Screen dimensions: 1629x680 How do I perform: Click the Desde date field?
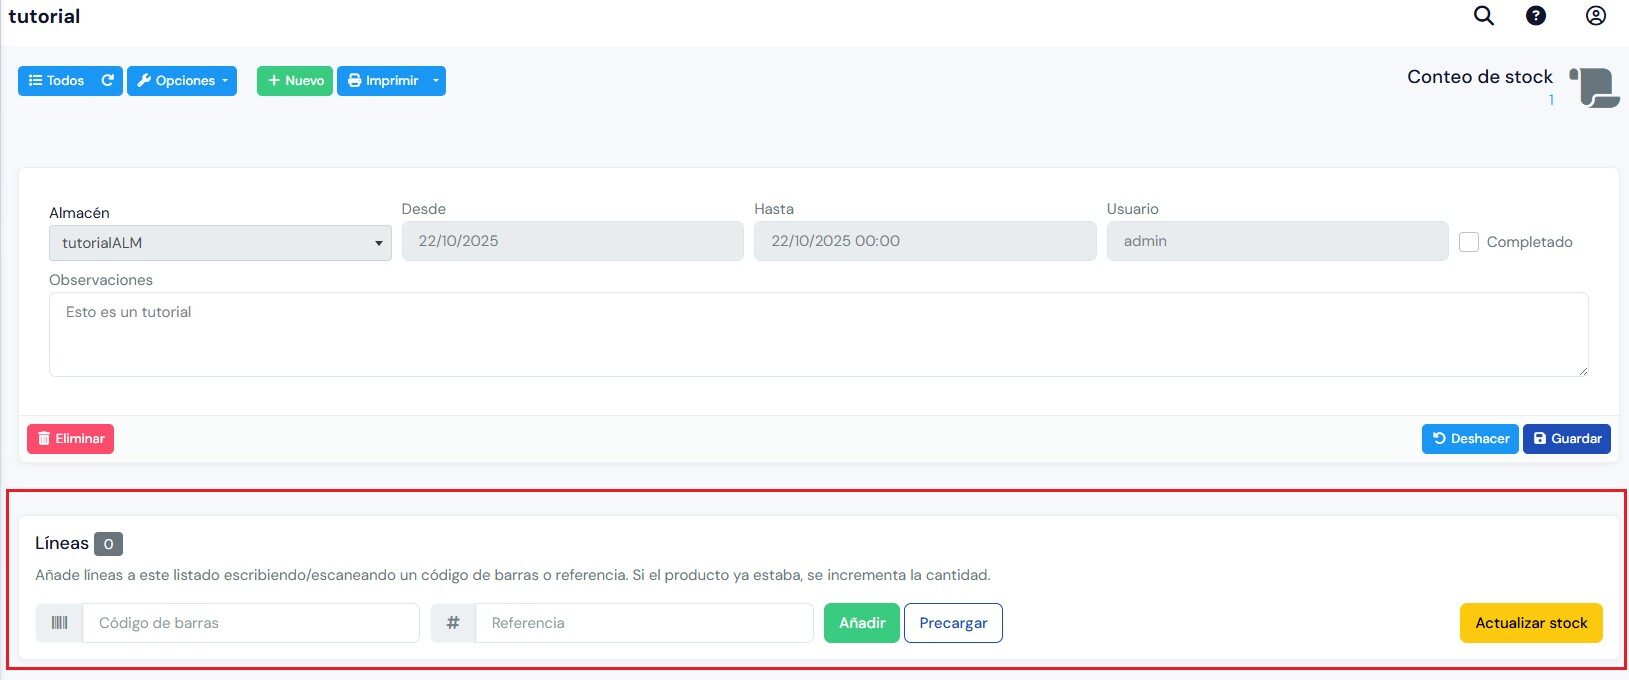point(572,241)
